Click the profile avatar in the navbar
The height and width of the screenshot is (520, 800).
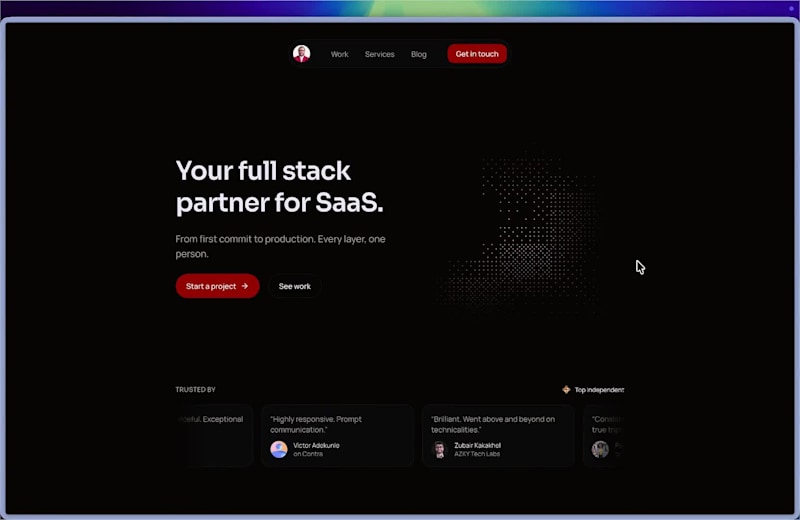coord(302,54)
